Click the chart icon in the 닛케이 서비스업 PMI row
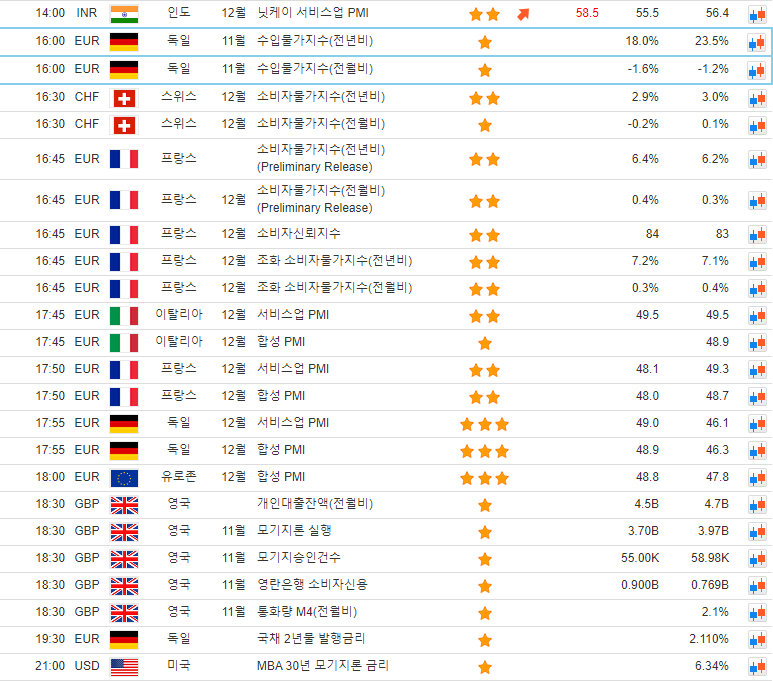 point(757,14)
